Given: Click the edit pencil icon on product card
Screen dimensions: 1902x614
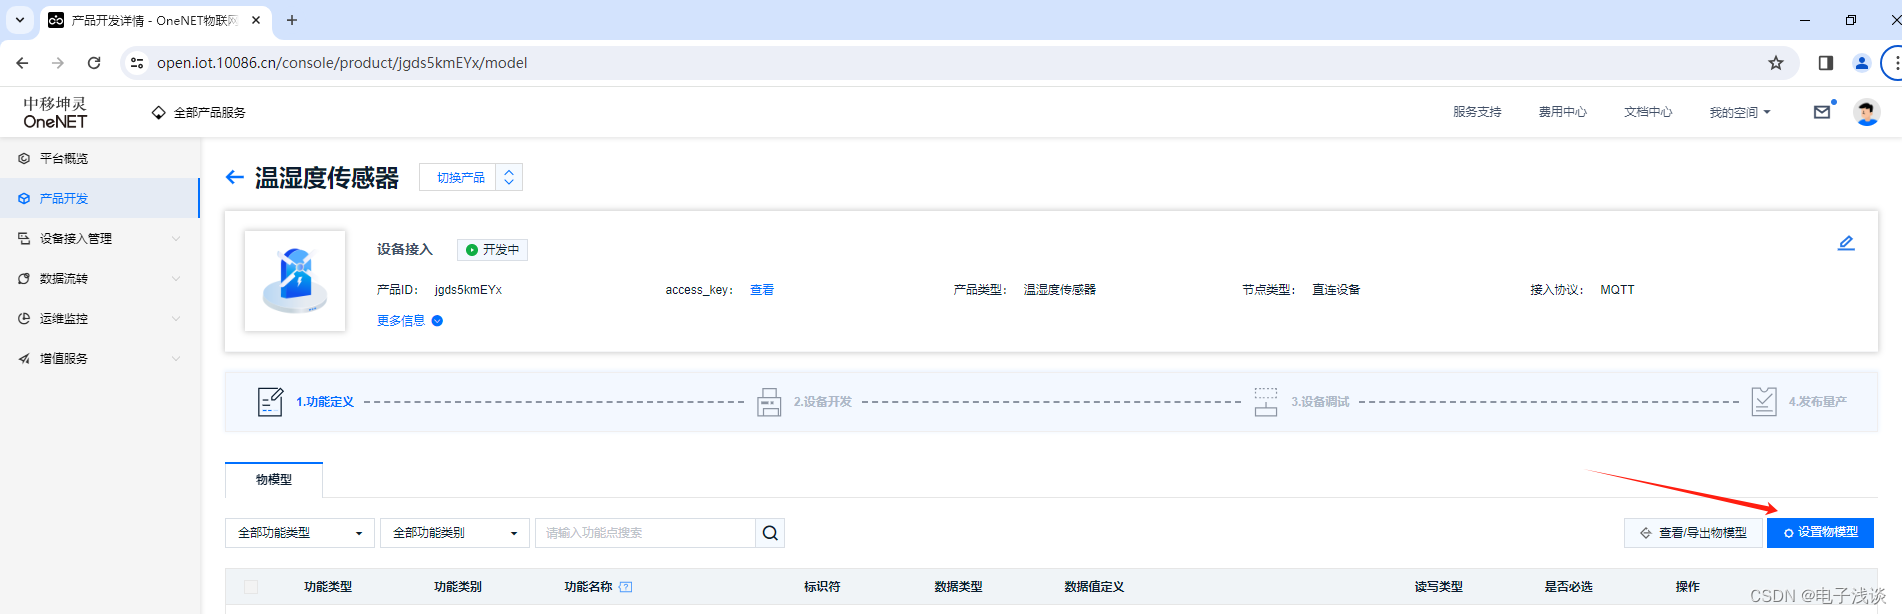Looking at the screenshot, I should click(x=1846, y=243).
